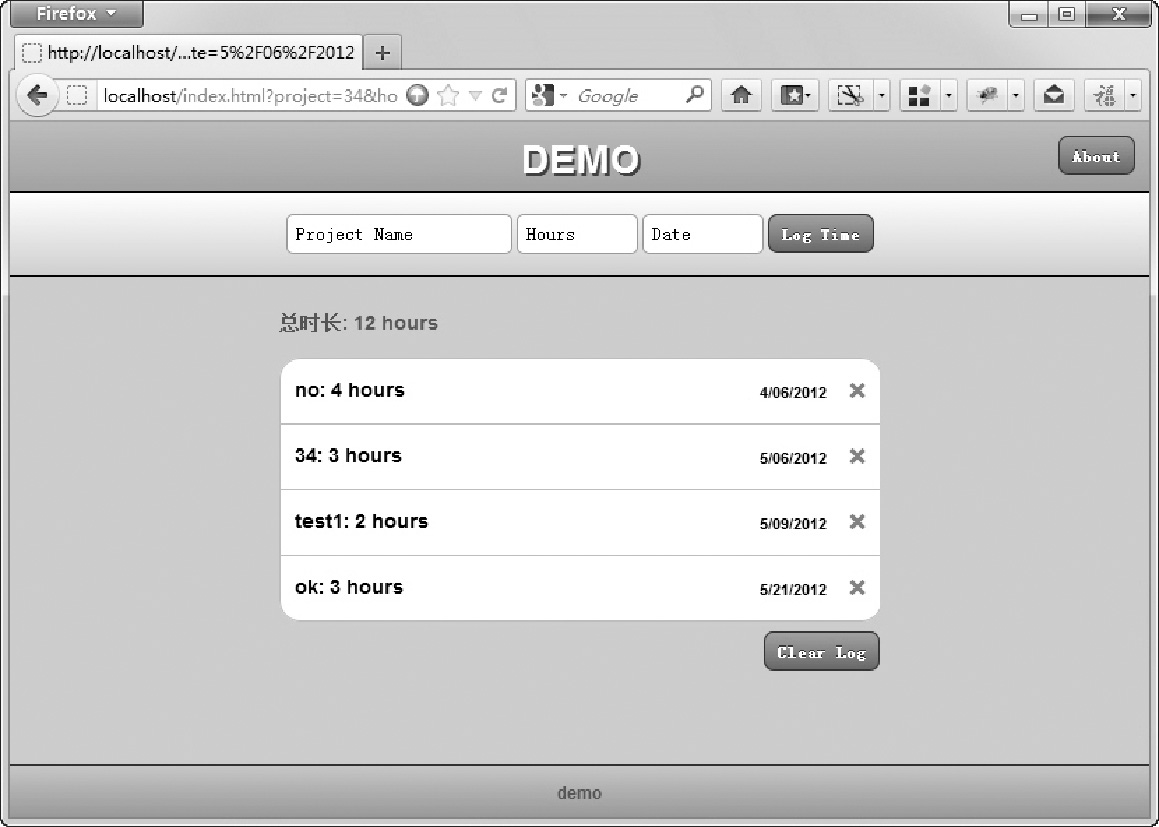Screen dimensions: 1159x827
Task: Go back with the Firefox back arrow
Action: tap(36, 95)
